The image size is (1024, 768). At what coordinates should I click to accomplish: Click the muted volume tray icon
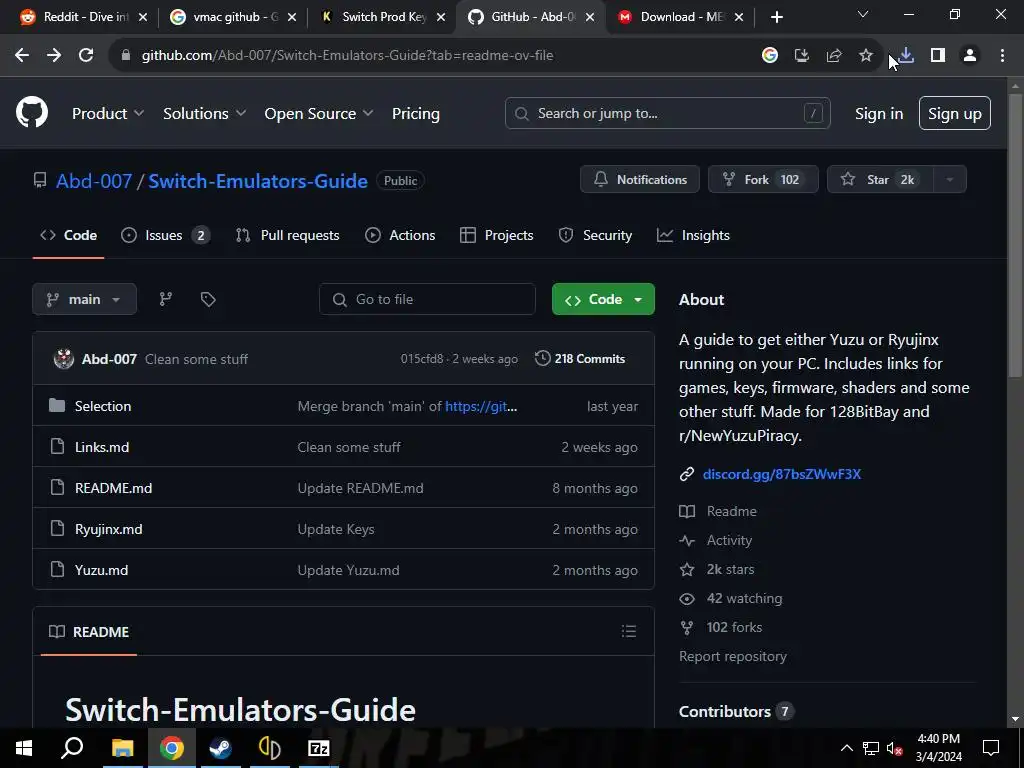[x=895, y=748]
